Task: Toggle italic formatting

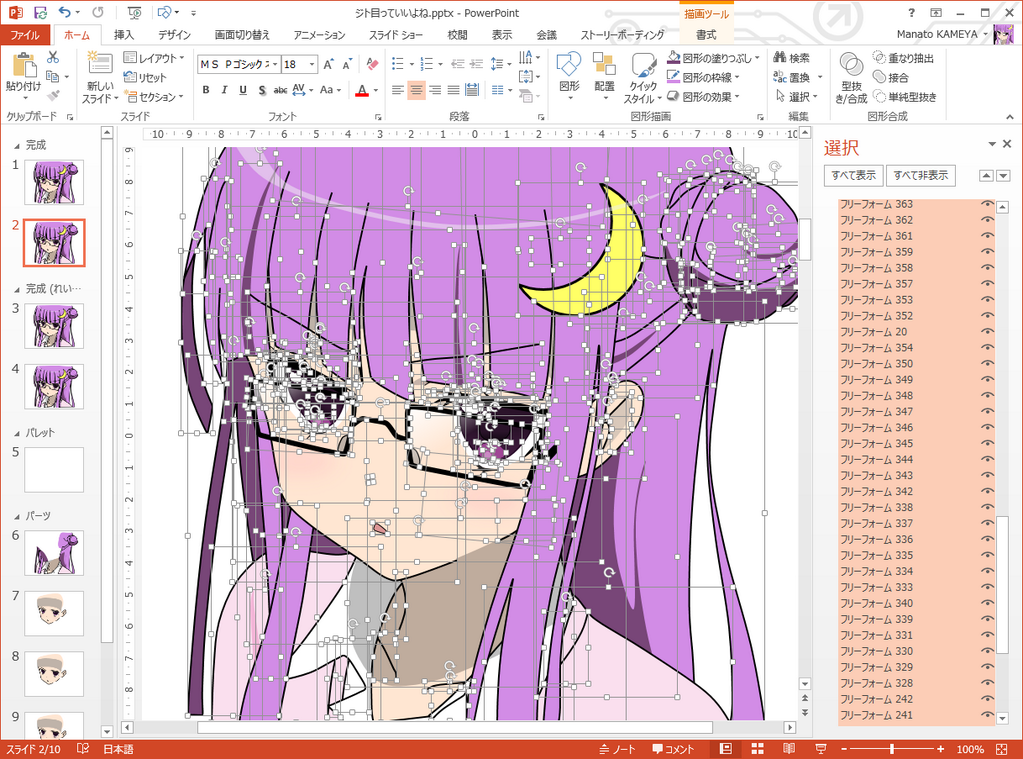Action: 224,90
